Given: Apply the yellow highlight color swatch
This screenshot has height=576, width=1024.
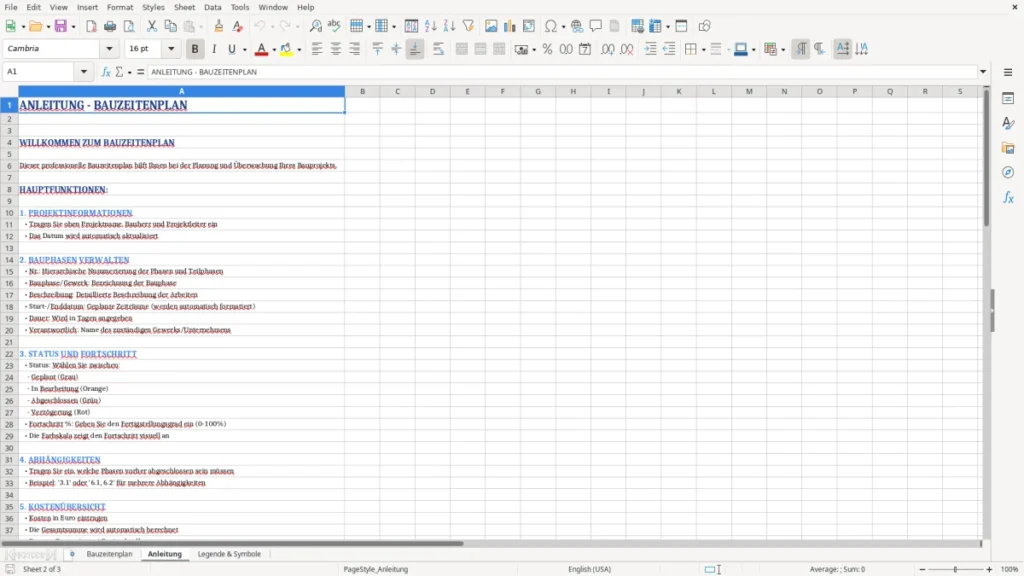Looking at the screenshot, I should click(x=286, y=49).
